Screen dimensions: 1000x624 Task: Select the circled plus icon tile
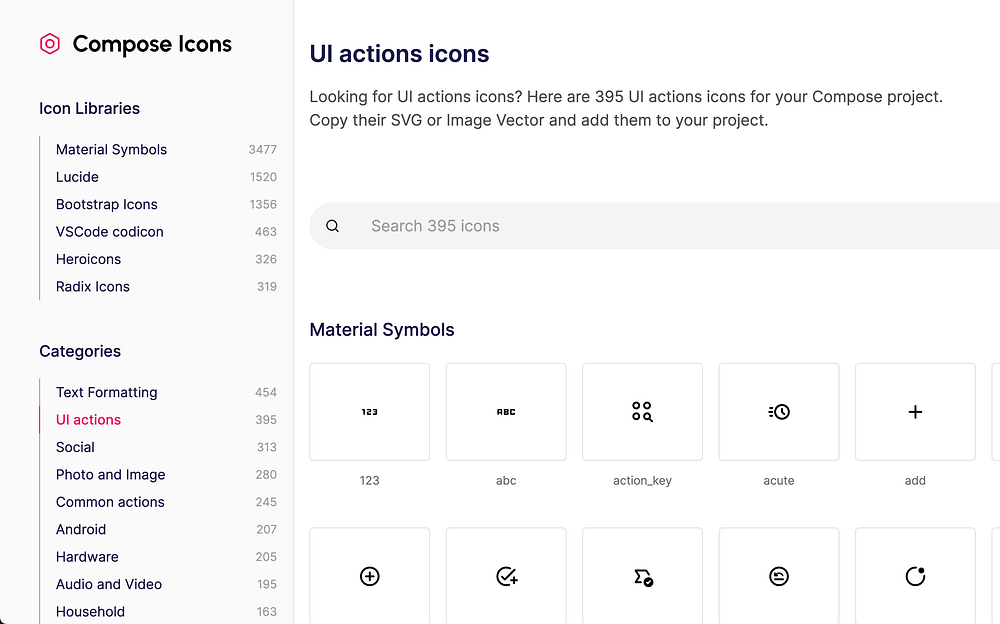370,576
